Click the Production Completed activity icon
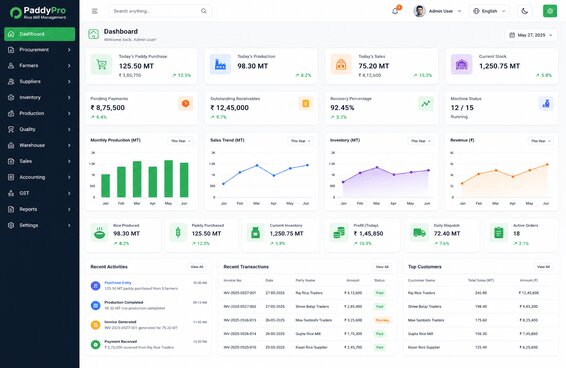The image size is (566, 368). click(x=95, y=306)
